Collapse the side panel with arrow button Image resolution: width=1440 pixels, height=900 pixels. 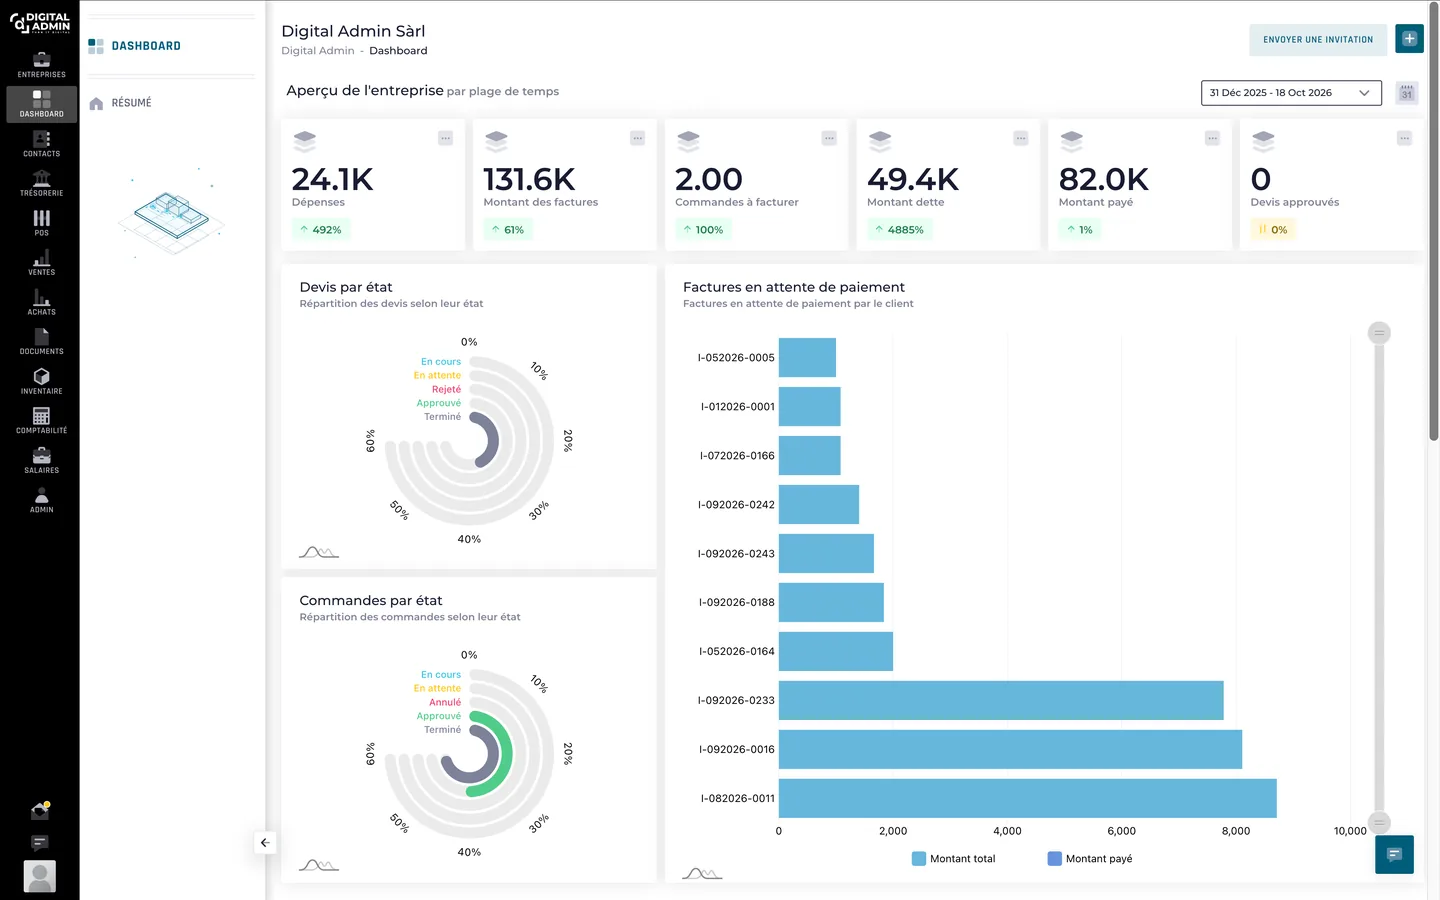click(x=265, y=843)
